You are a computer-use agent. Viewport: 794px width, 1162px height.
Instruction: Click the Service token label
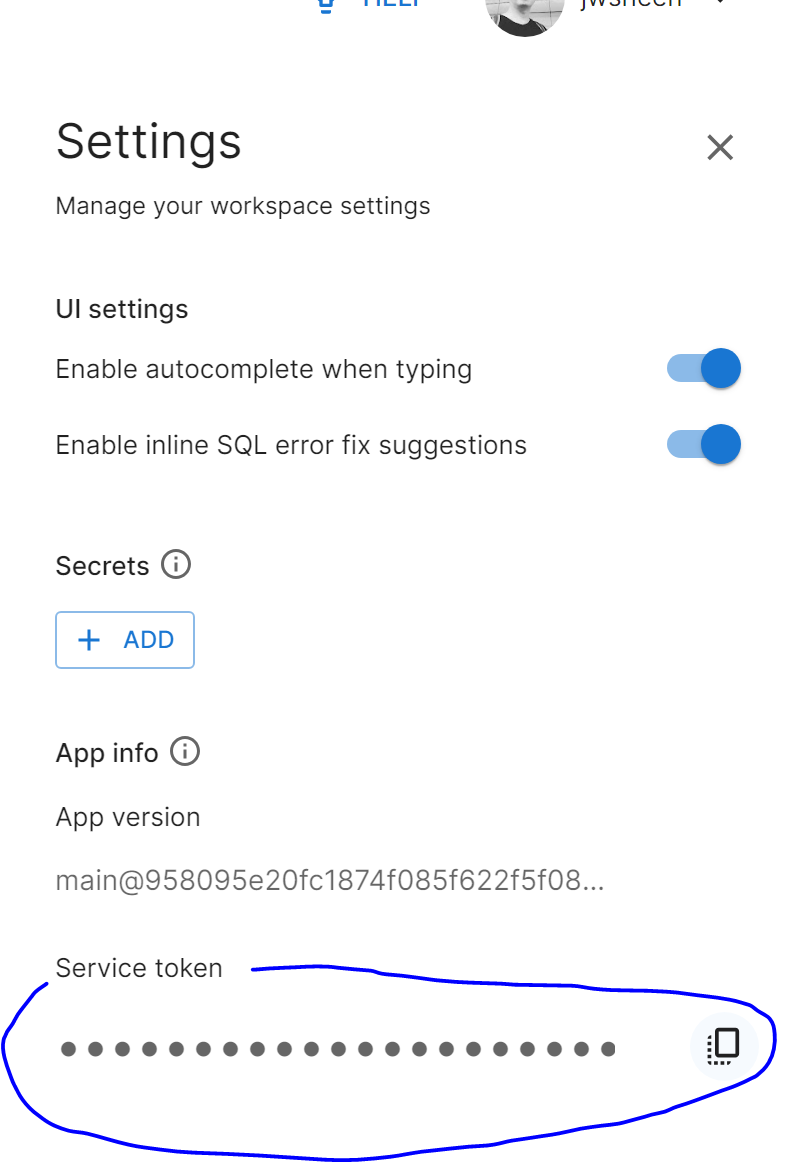tap(139, 968)
